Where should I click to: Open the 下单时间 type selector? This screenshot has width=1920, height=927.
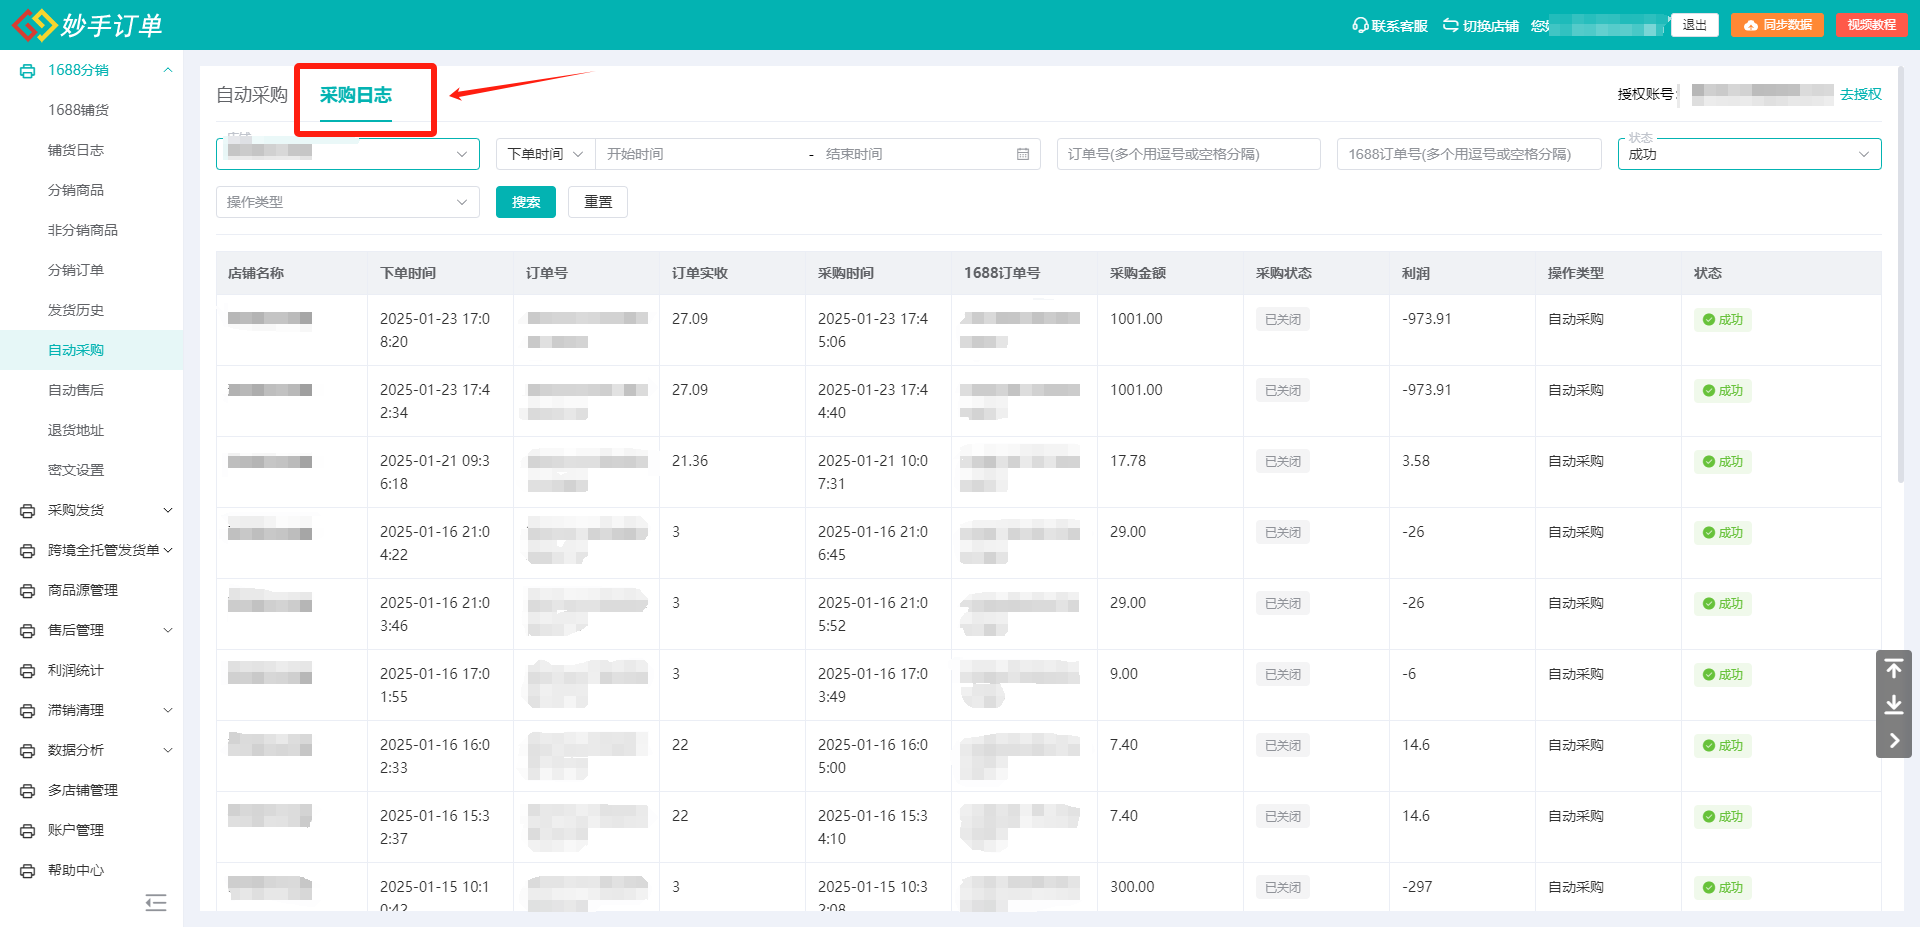pyautogui.click(x=545, y=154)
